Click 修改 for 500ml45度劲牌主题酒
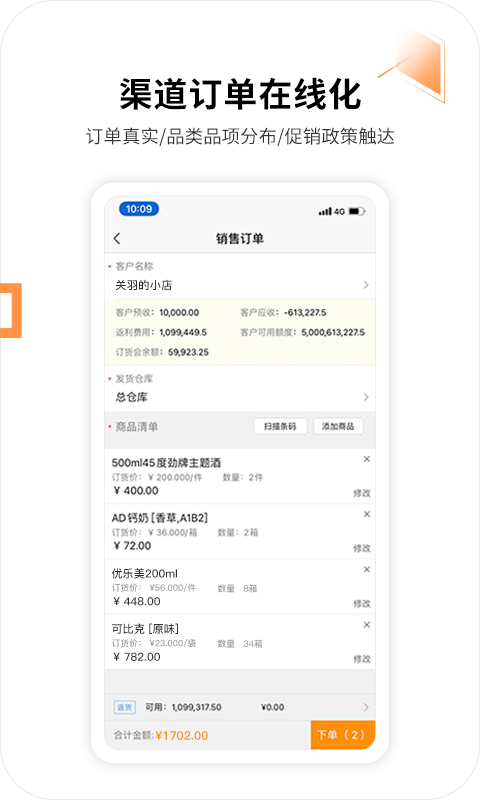Screen dimensions: 480x800 tap(362, 493)
